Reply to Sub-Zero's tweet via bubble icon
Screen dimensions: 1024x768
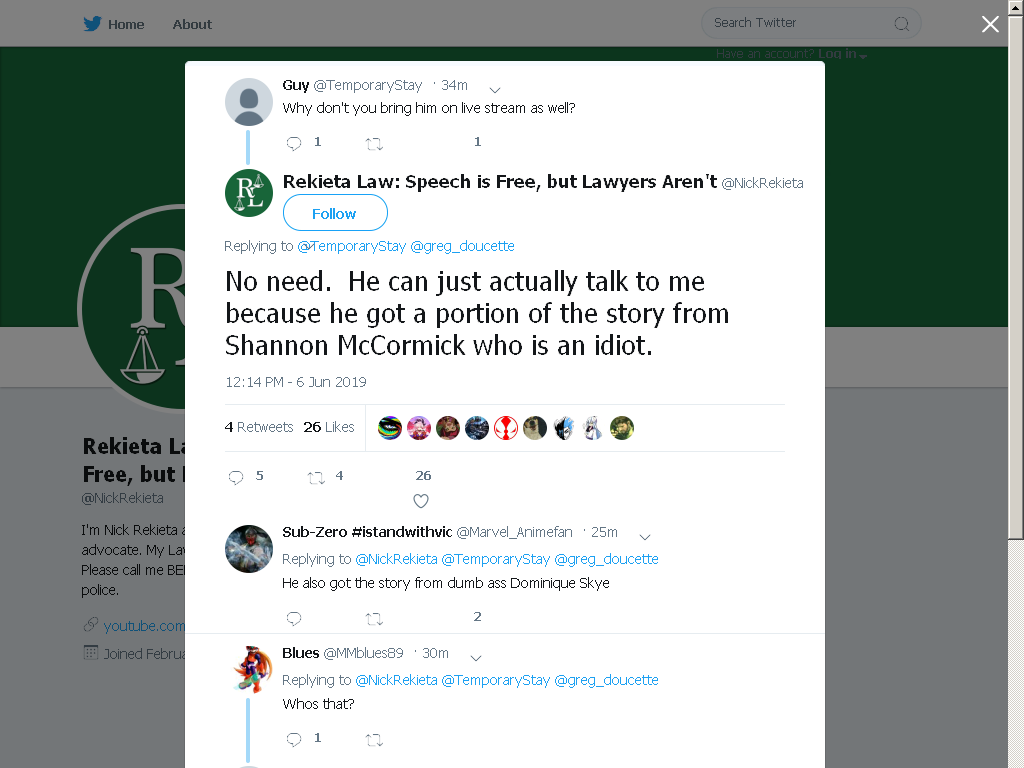[x=294, y=618]
